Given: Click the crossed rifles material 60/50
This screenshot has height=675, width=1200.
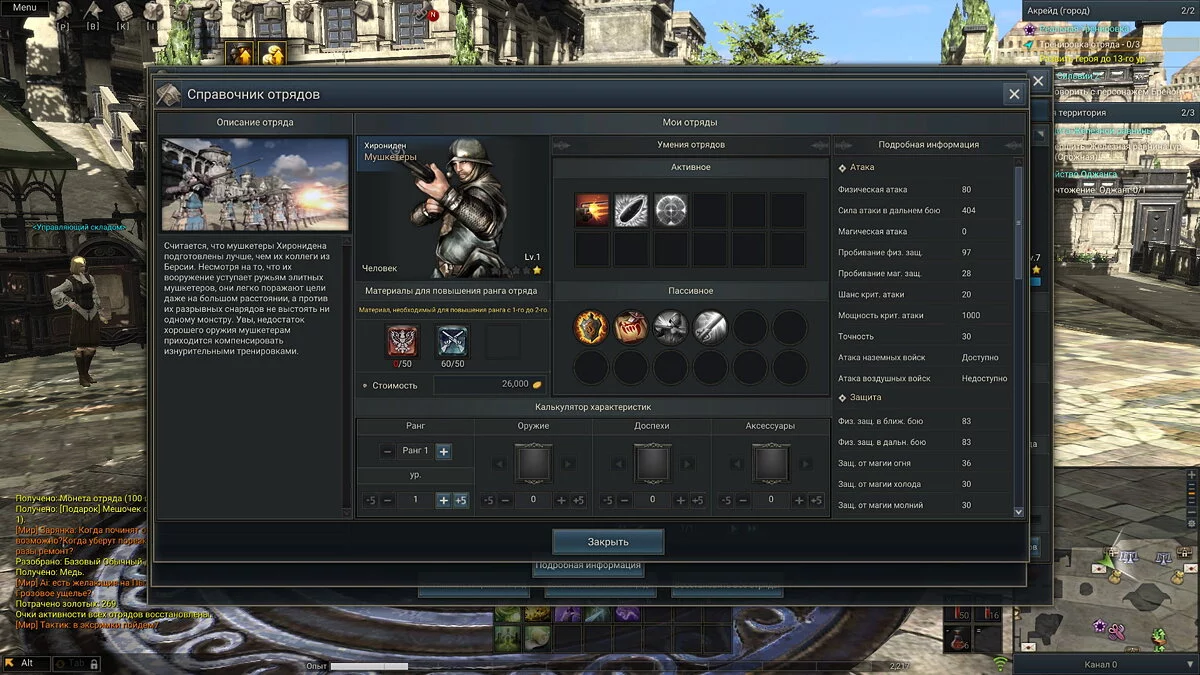Looking at the screenshot, I should click(x=453, y=341).
